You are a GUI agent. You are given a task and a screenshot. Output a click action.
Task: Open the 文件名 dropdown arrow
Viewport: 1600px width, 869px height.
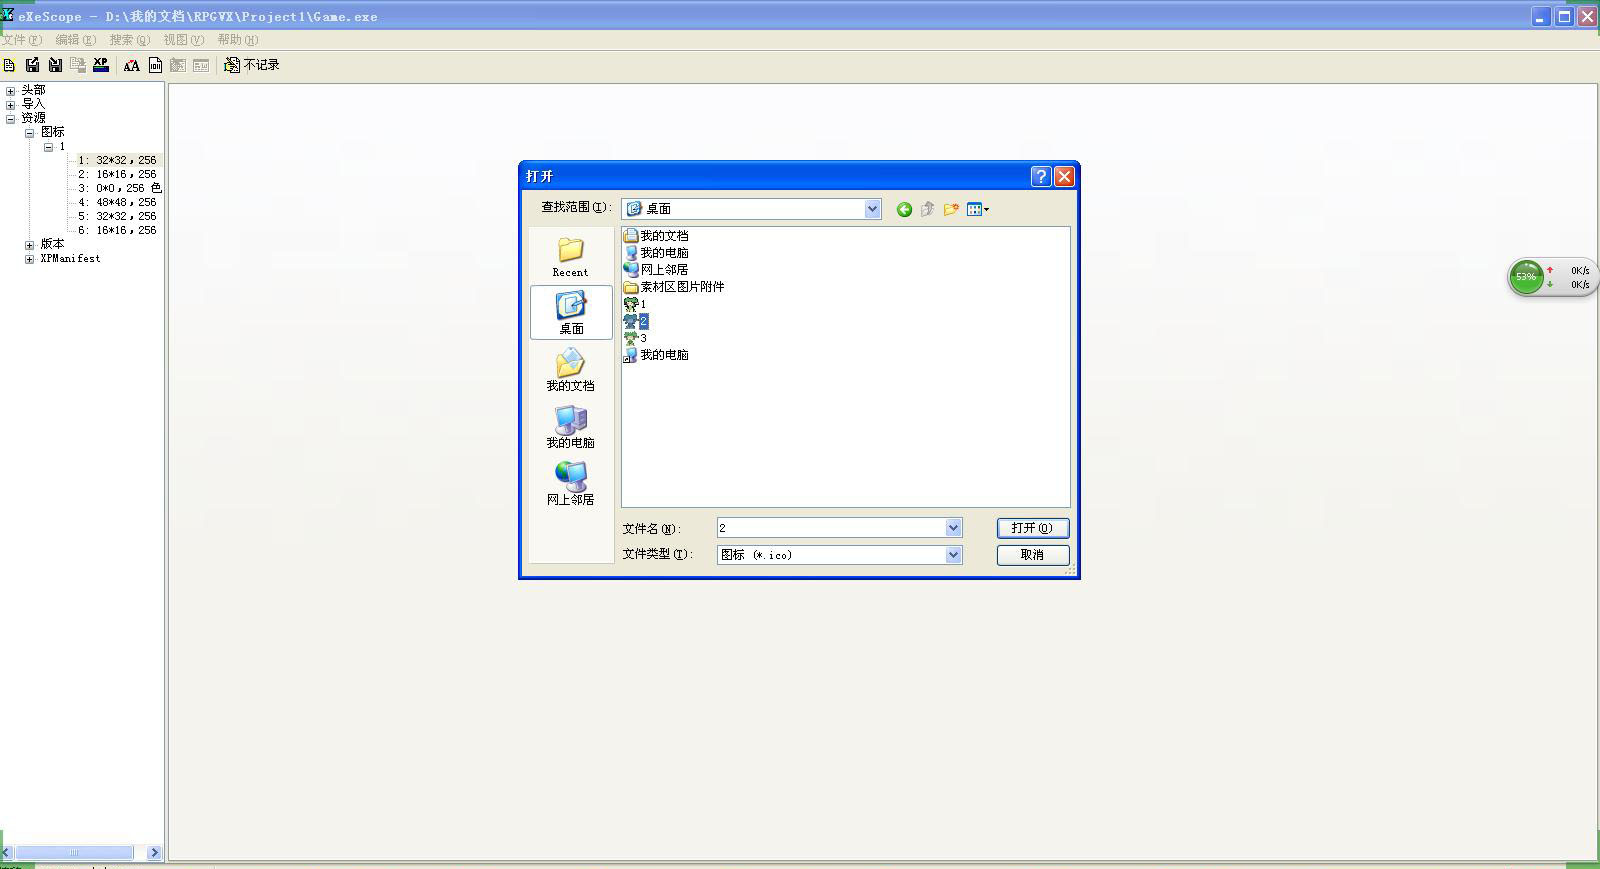click(953, 528)
